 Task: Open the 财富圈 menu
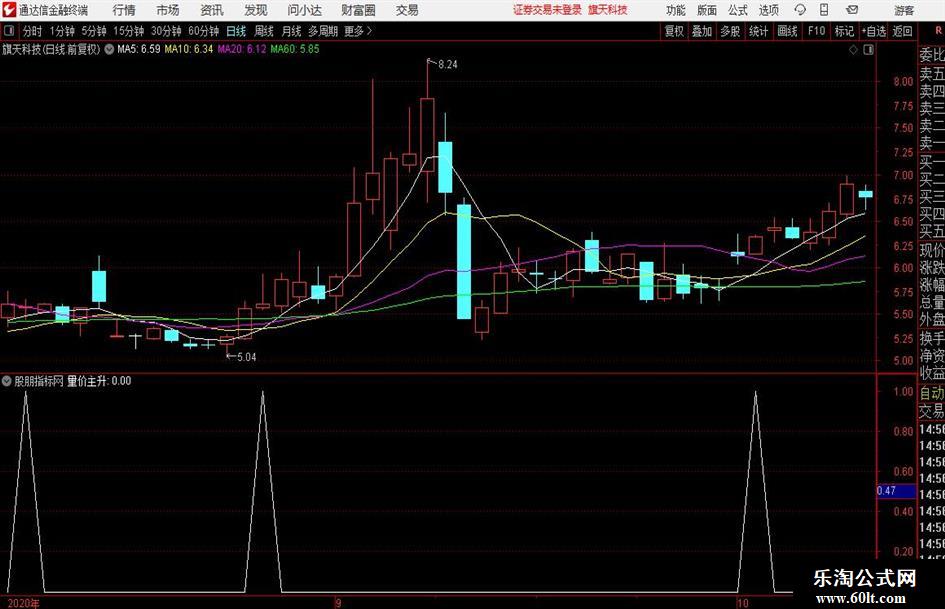358,10
